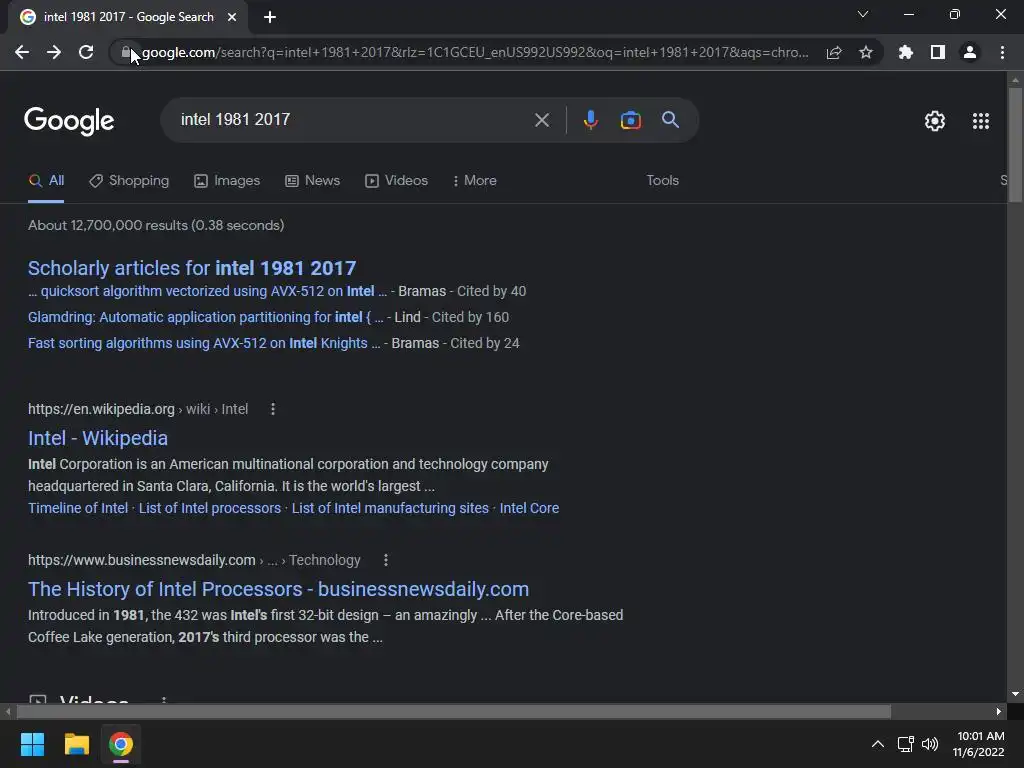
Task: Open the taskbar clock and date
Action: (x=978, y=744)
